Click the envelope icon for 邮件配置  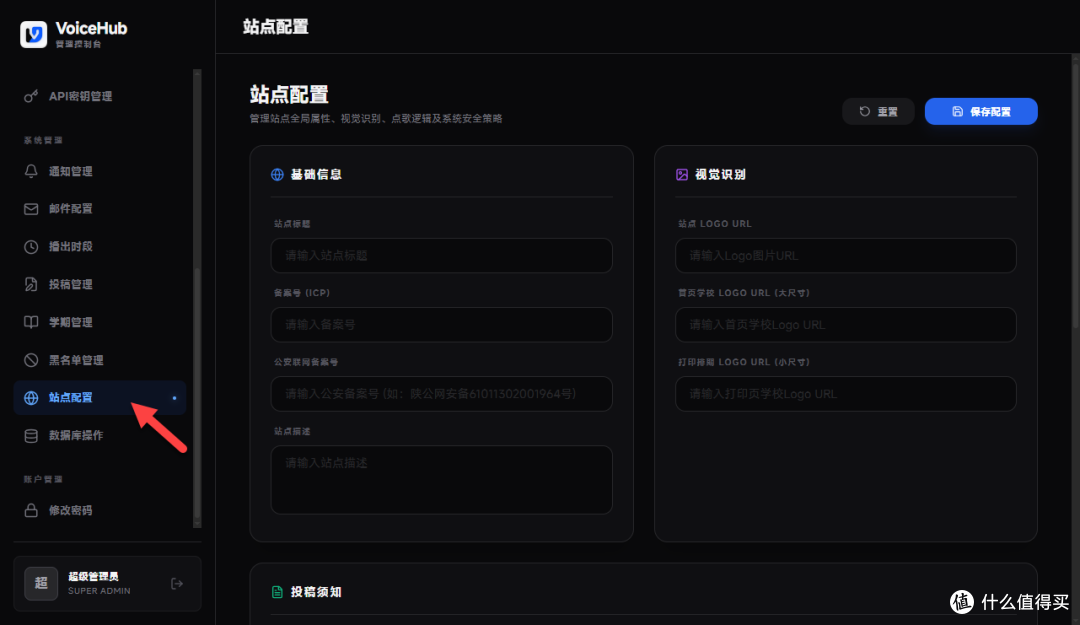pyautogui.click(x=31, y=209)
